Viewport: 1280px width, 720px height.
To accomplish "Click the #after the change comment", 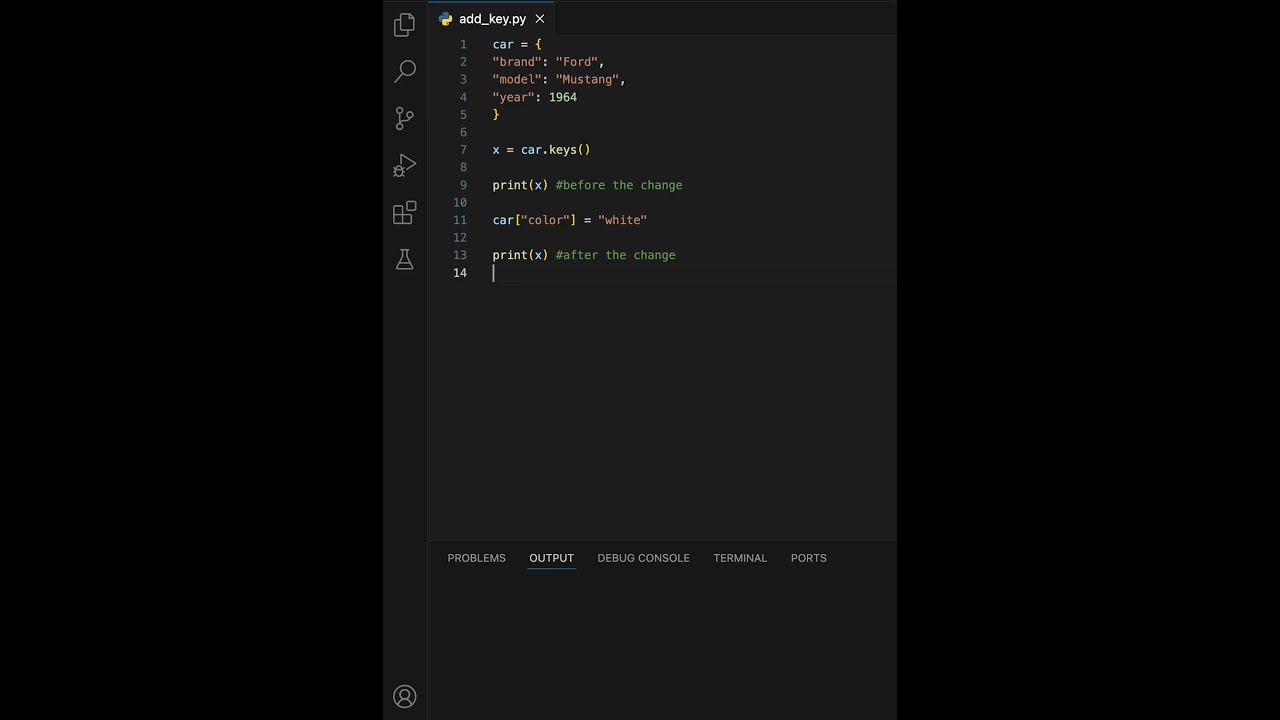I will point(616,255).
